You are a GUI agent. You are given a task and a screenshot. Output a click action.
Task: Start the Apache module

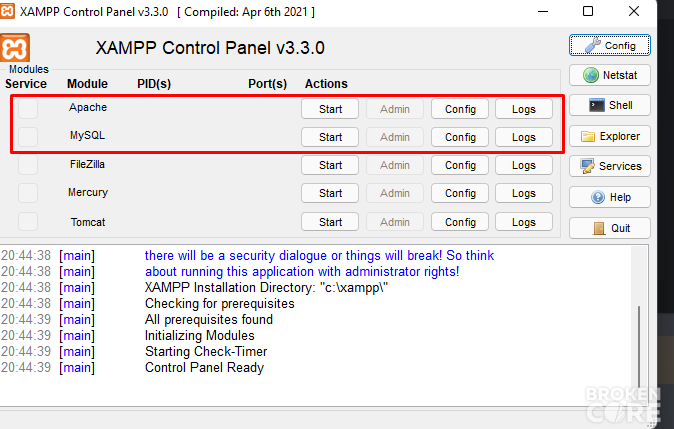pyautogui.click(x=330, y=109)
